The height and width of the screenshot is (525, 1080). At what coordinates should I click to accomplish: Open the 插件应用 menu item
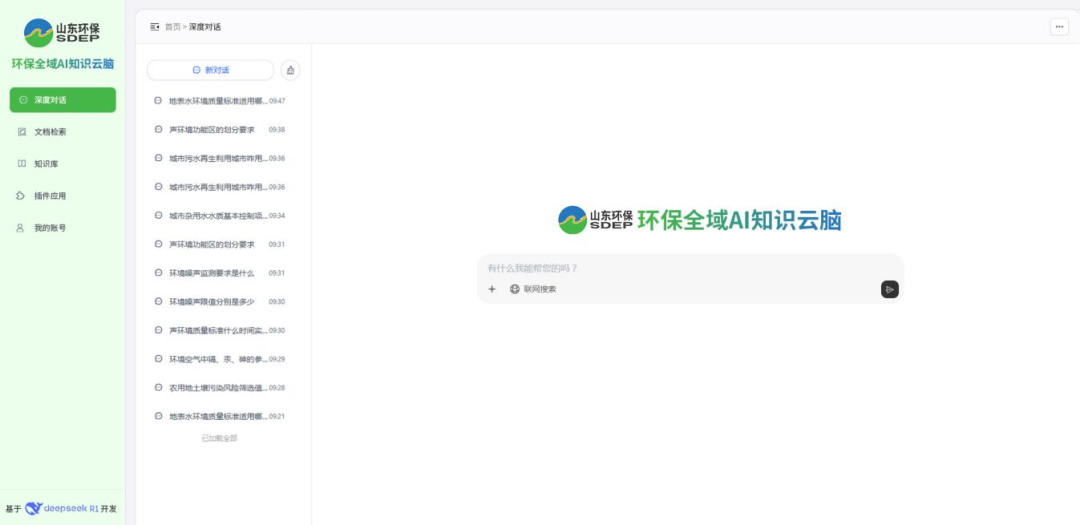tap(63, 196)
